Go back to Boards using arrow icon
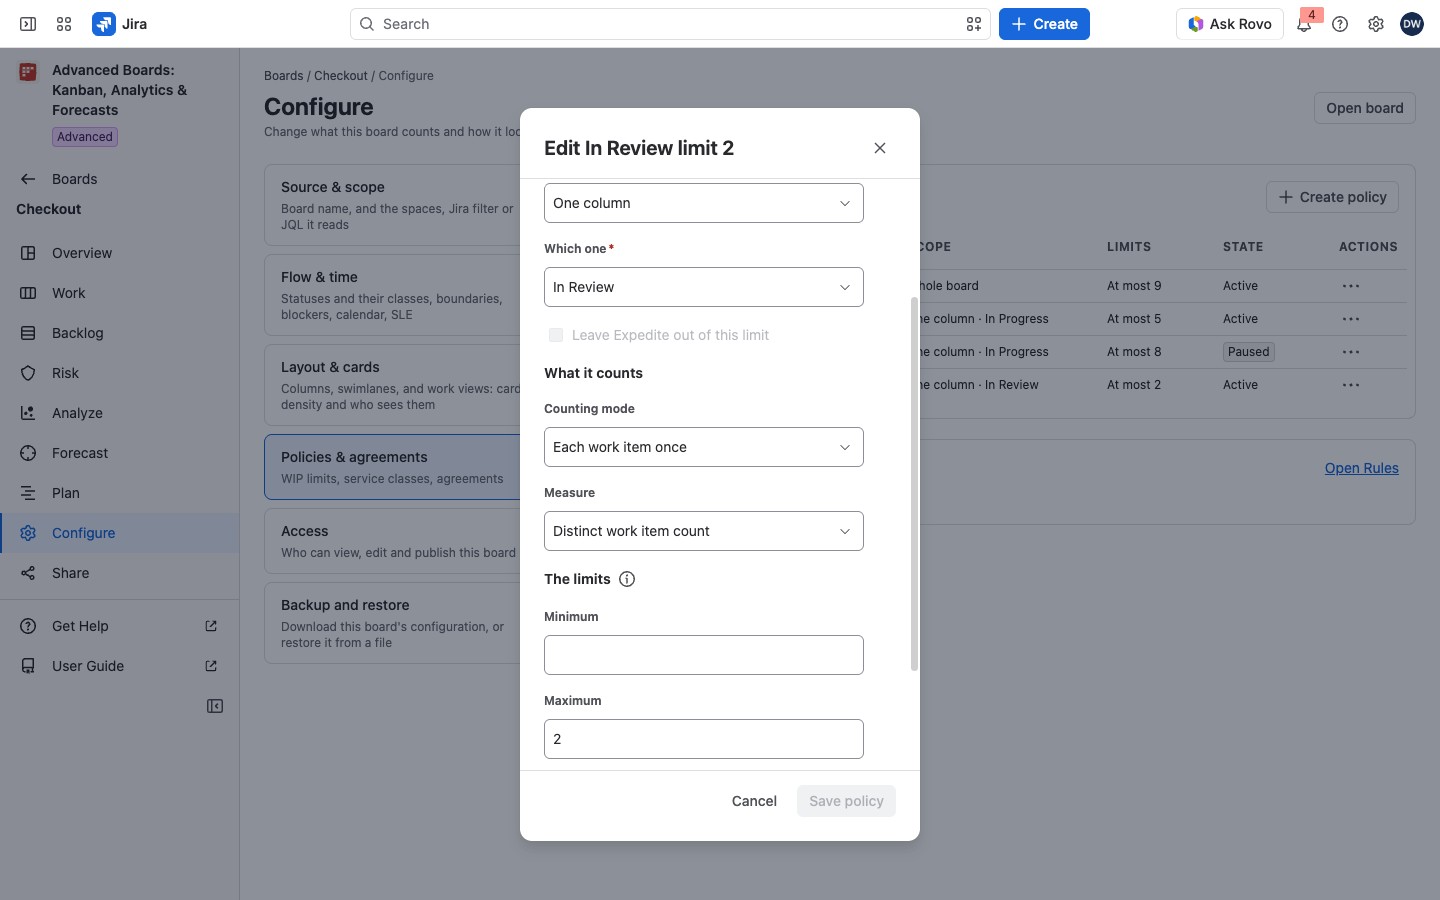The image size is (1440, 900). click(28, 179)
